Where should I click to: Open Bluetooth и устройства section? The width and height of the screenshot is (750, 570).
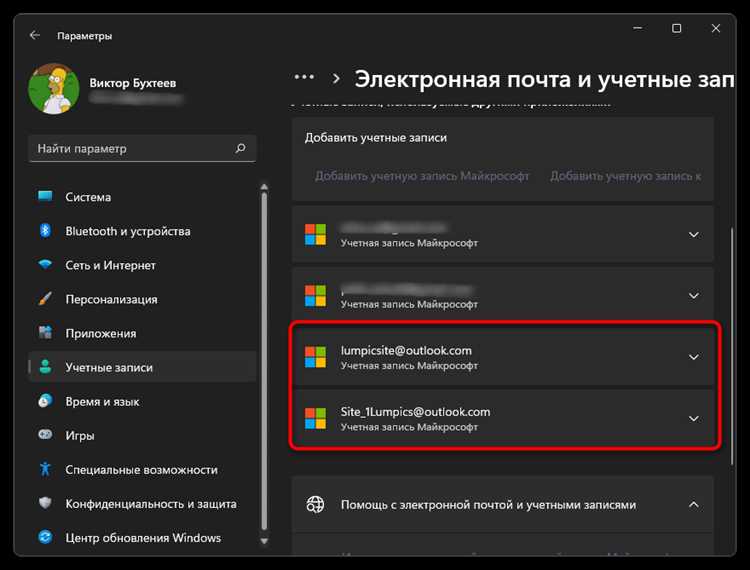[142, 231]
